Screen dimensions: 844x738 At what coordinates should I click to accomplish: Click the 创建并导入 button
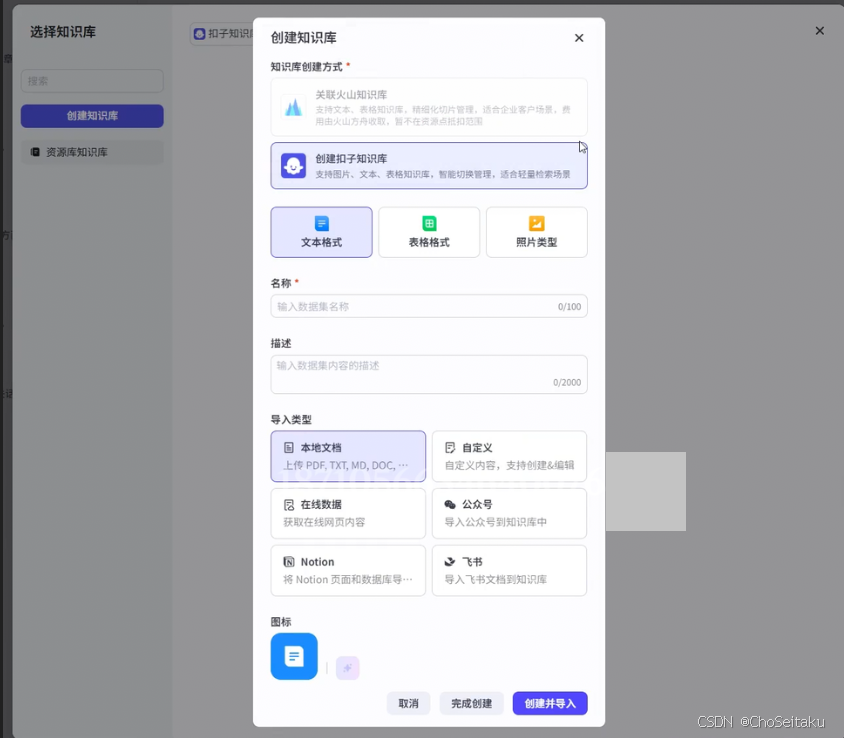click(550, 704)
